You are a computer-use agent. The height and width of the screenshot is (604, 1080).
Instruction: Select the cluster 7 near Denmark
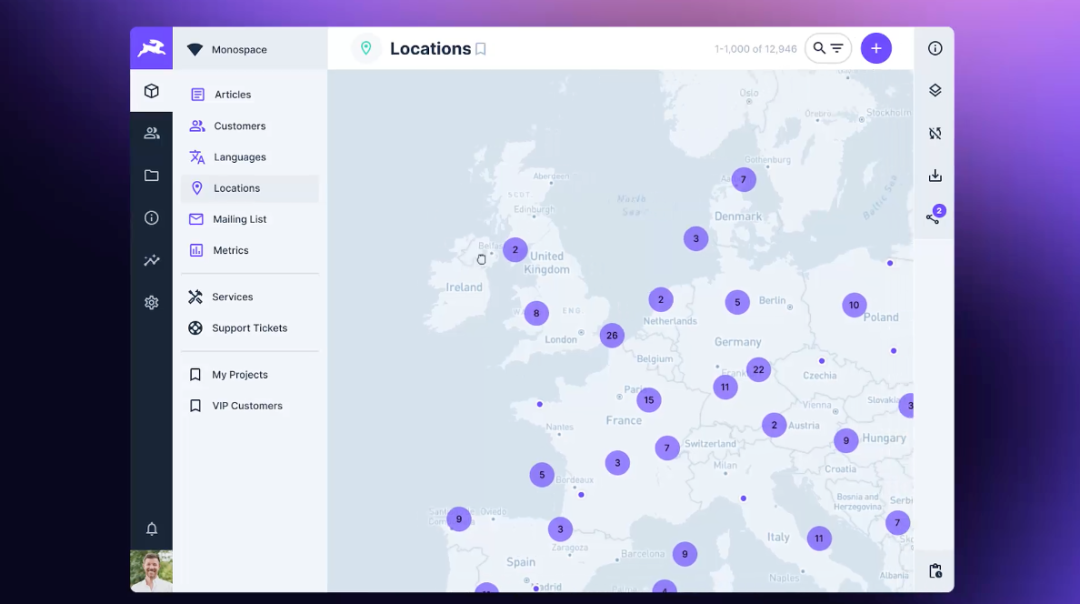[x=743, y=180]
